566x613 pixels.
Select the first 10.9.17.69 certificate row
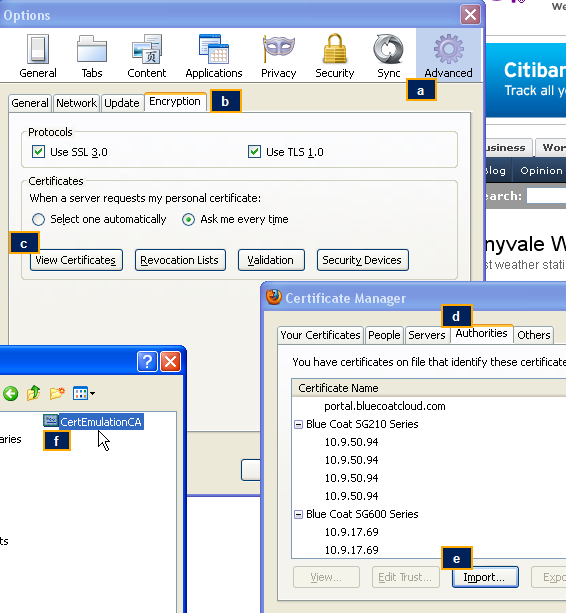tap(351, 532)
